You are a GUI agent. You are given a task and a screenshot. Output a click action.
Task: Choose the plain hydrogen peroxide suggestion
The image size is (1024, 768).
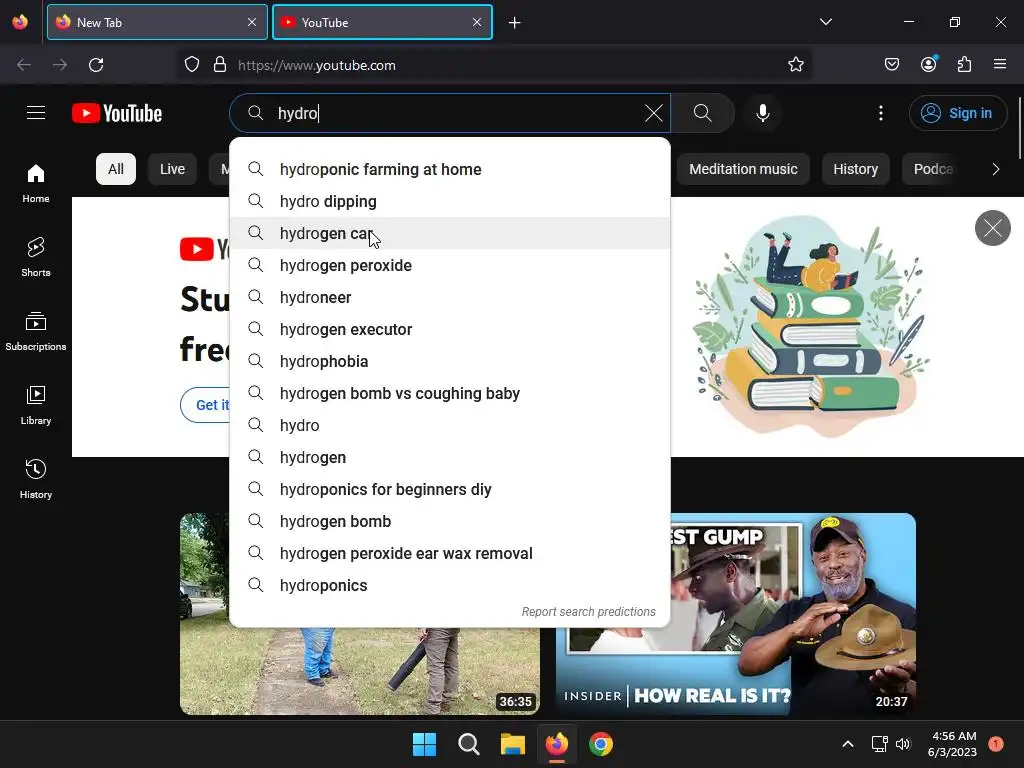(450, 265)
